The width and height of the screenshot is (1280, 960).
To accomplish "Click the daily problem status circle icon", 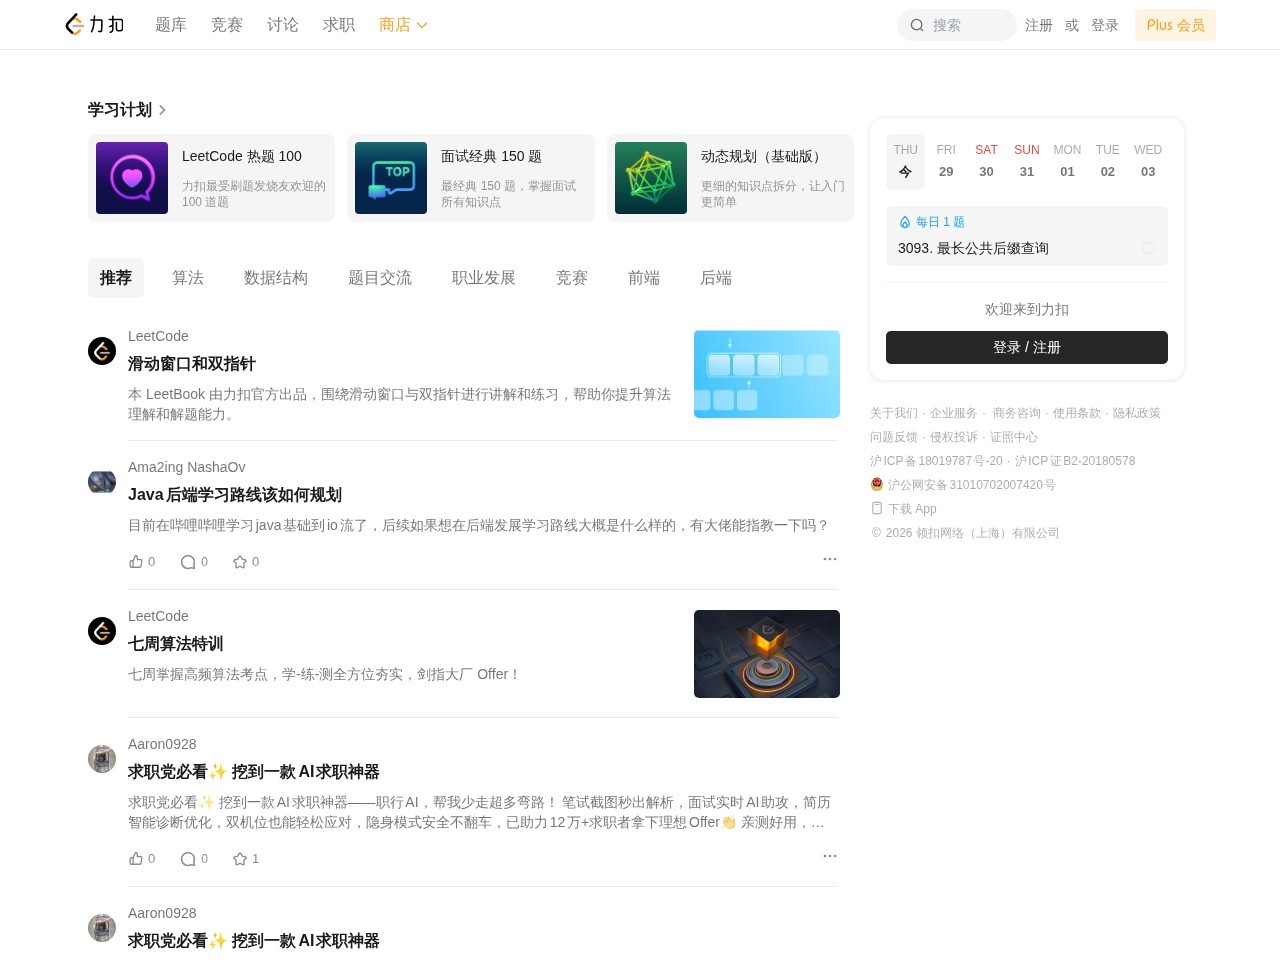I will pos(1149,248).
